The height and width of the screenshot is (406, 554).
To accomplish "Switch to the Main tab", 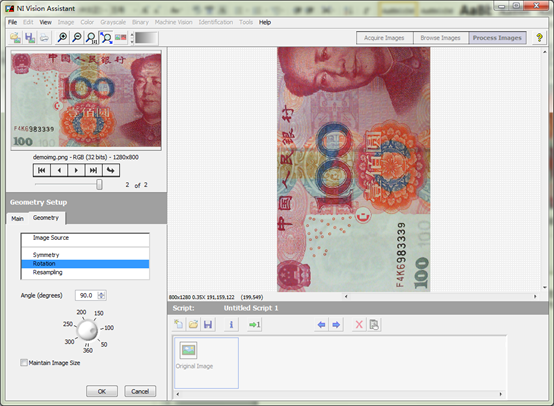I will pyautogui.click(x=17, y=219).
